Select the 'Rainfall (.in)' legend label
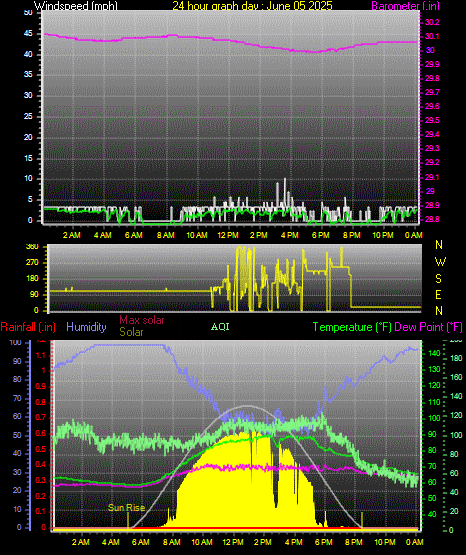The height and width of the screenshot is (555, 466). click(x=28, y=327)
